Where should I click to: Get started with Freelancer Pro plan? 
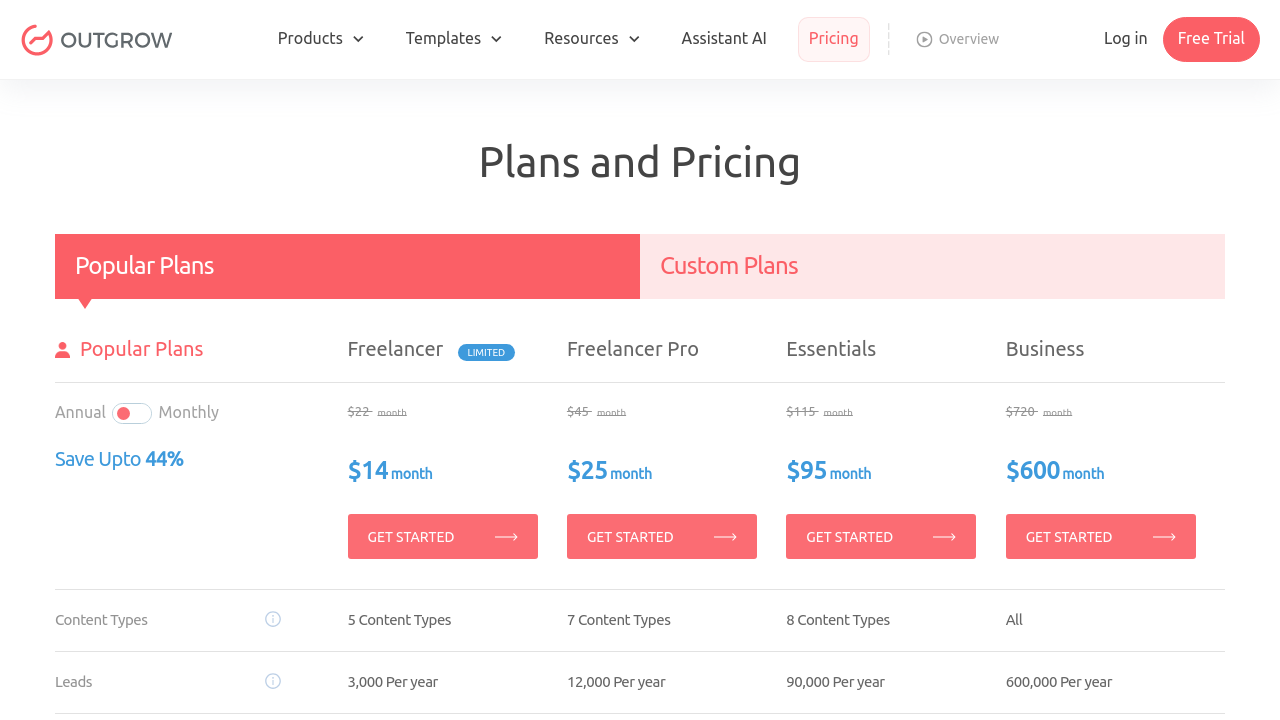point(662,537)
